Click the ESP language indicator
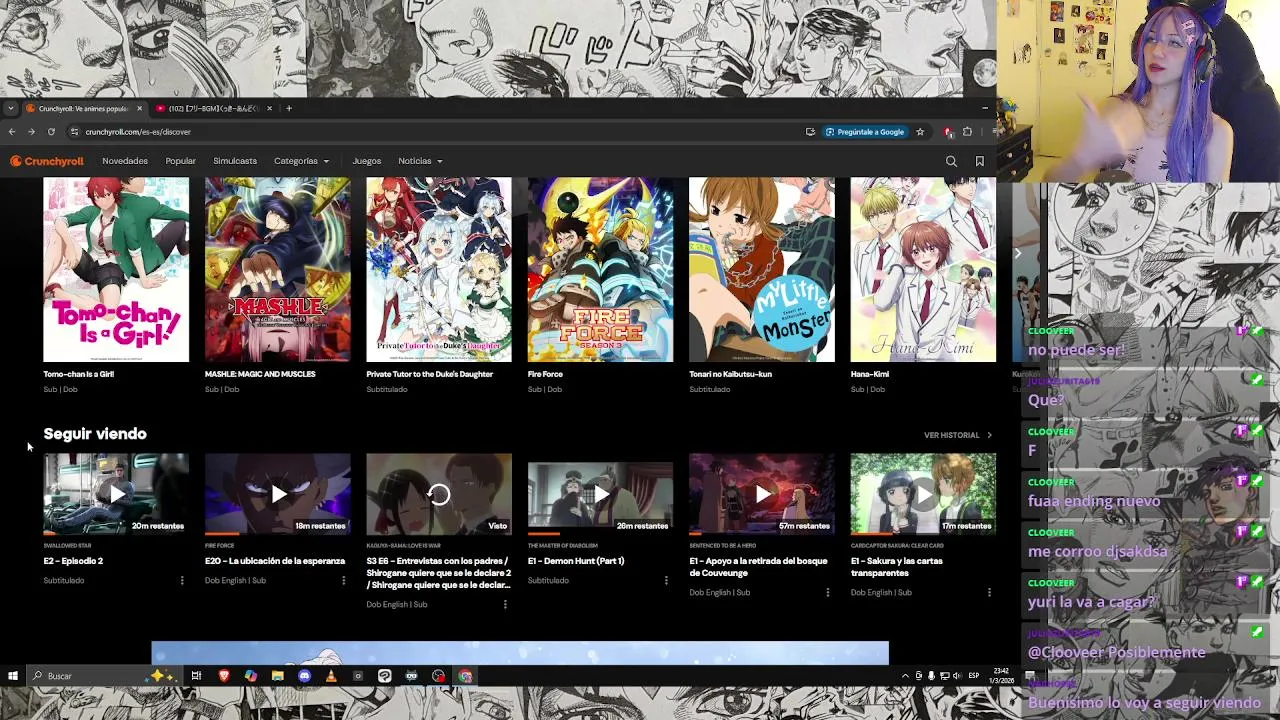This screenshot has height=720, width=1280. click(x=973, y=676)
